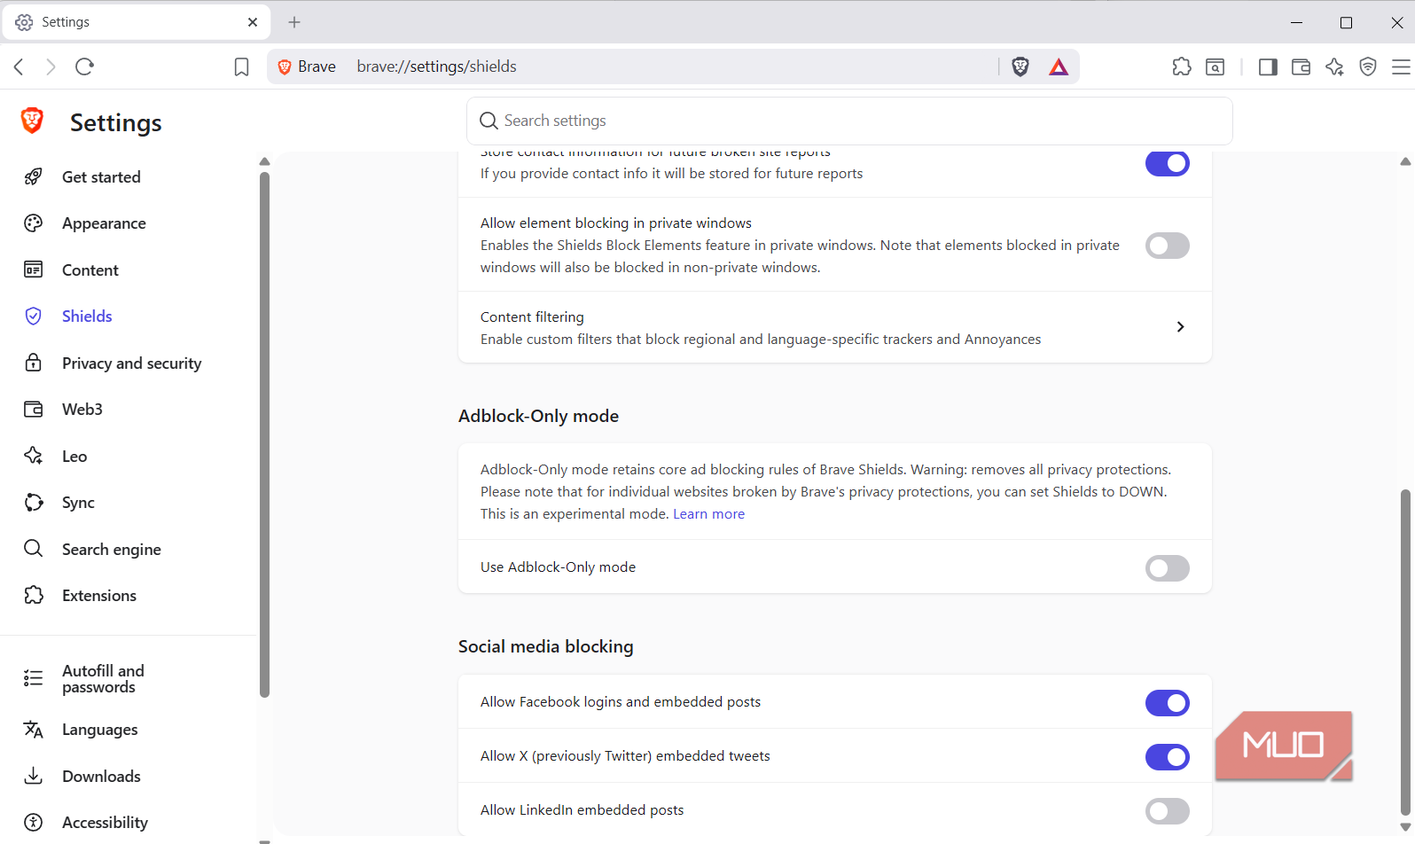Disable Allow Facebook logins and embedded posts
This screenshot has width=1415, height=844.
[1167, 703]
